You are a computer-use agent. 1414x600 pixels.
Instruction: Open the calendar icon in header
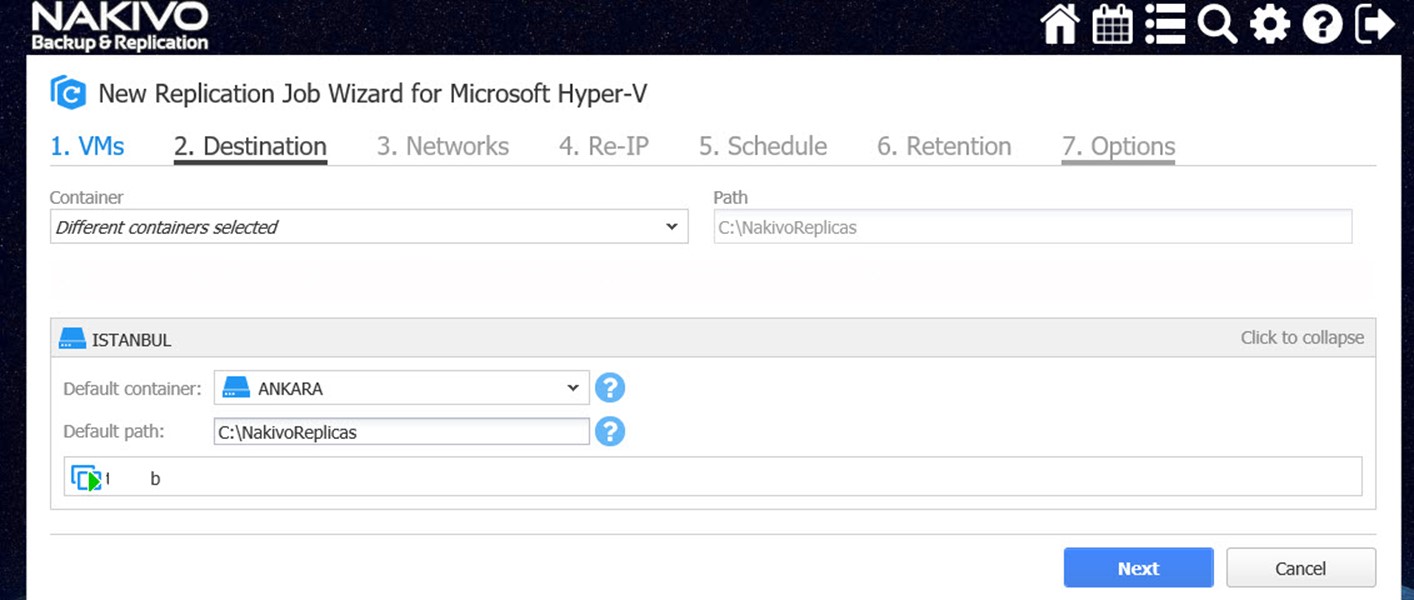coord(1112,24)
